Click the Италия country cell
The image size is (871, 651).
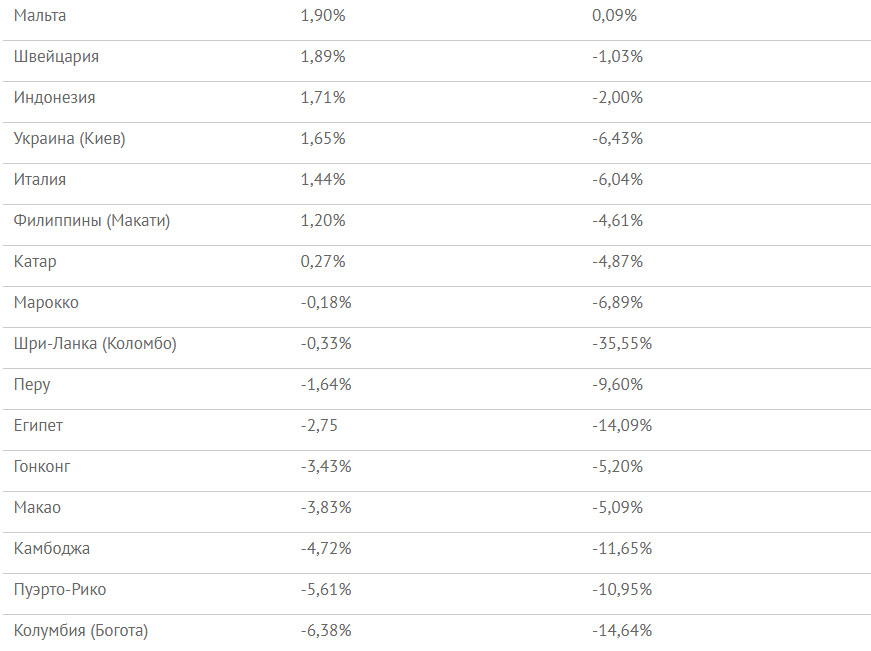click(40, 180)
